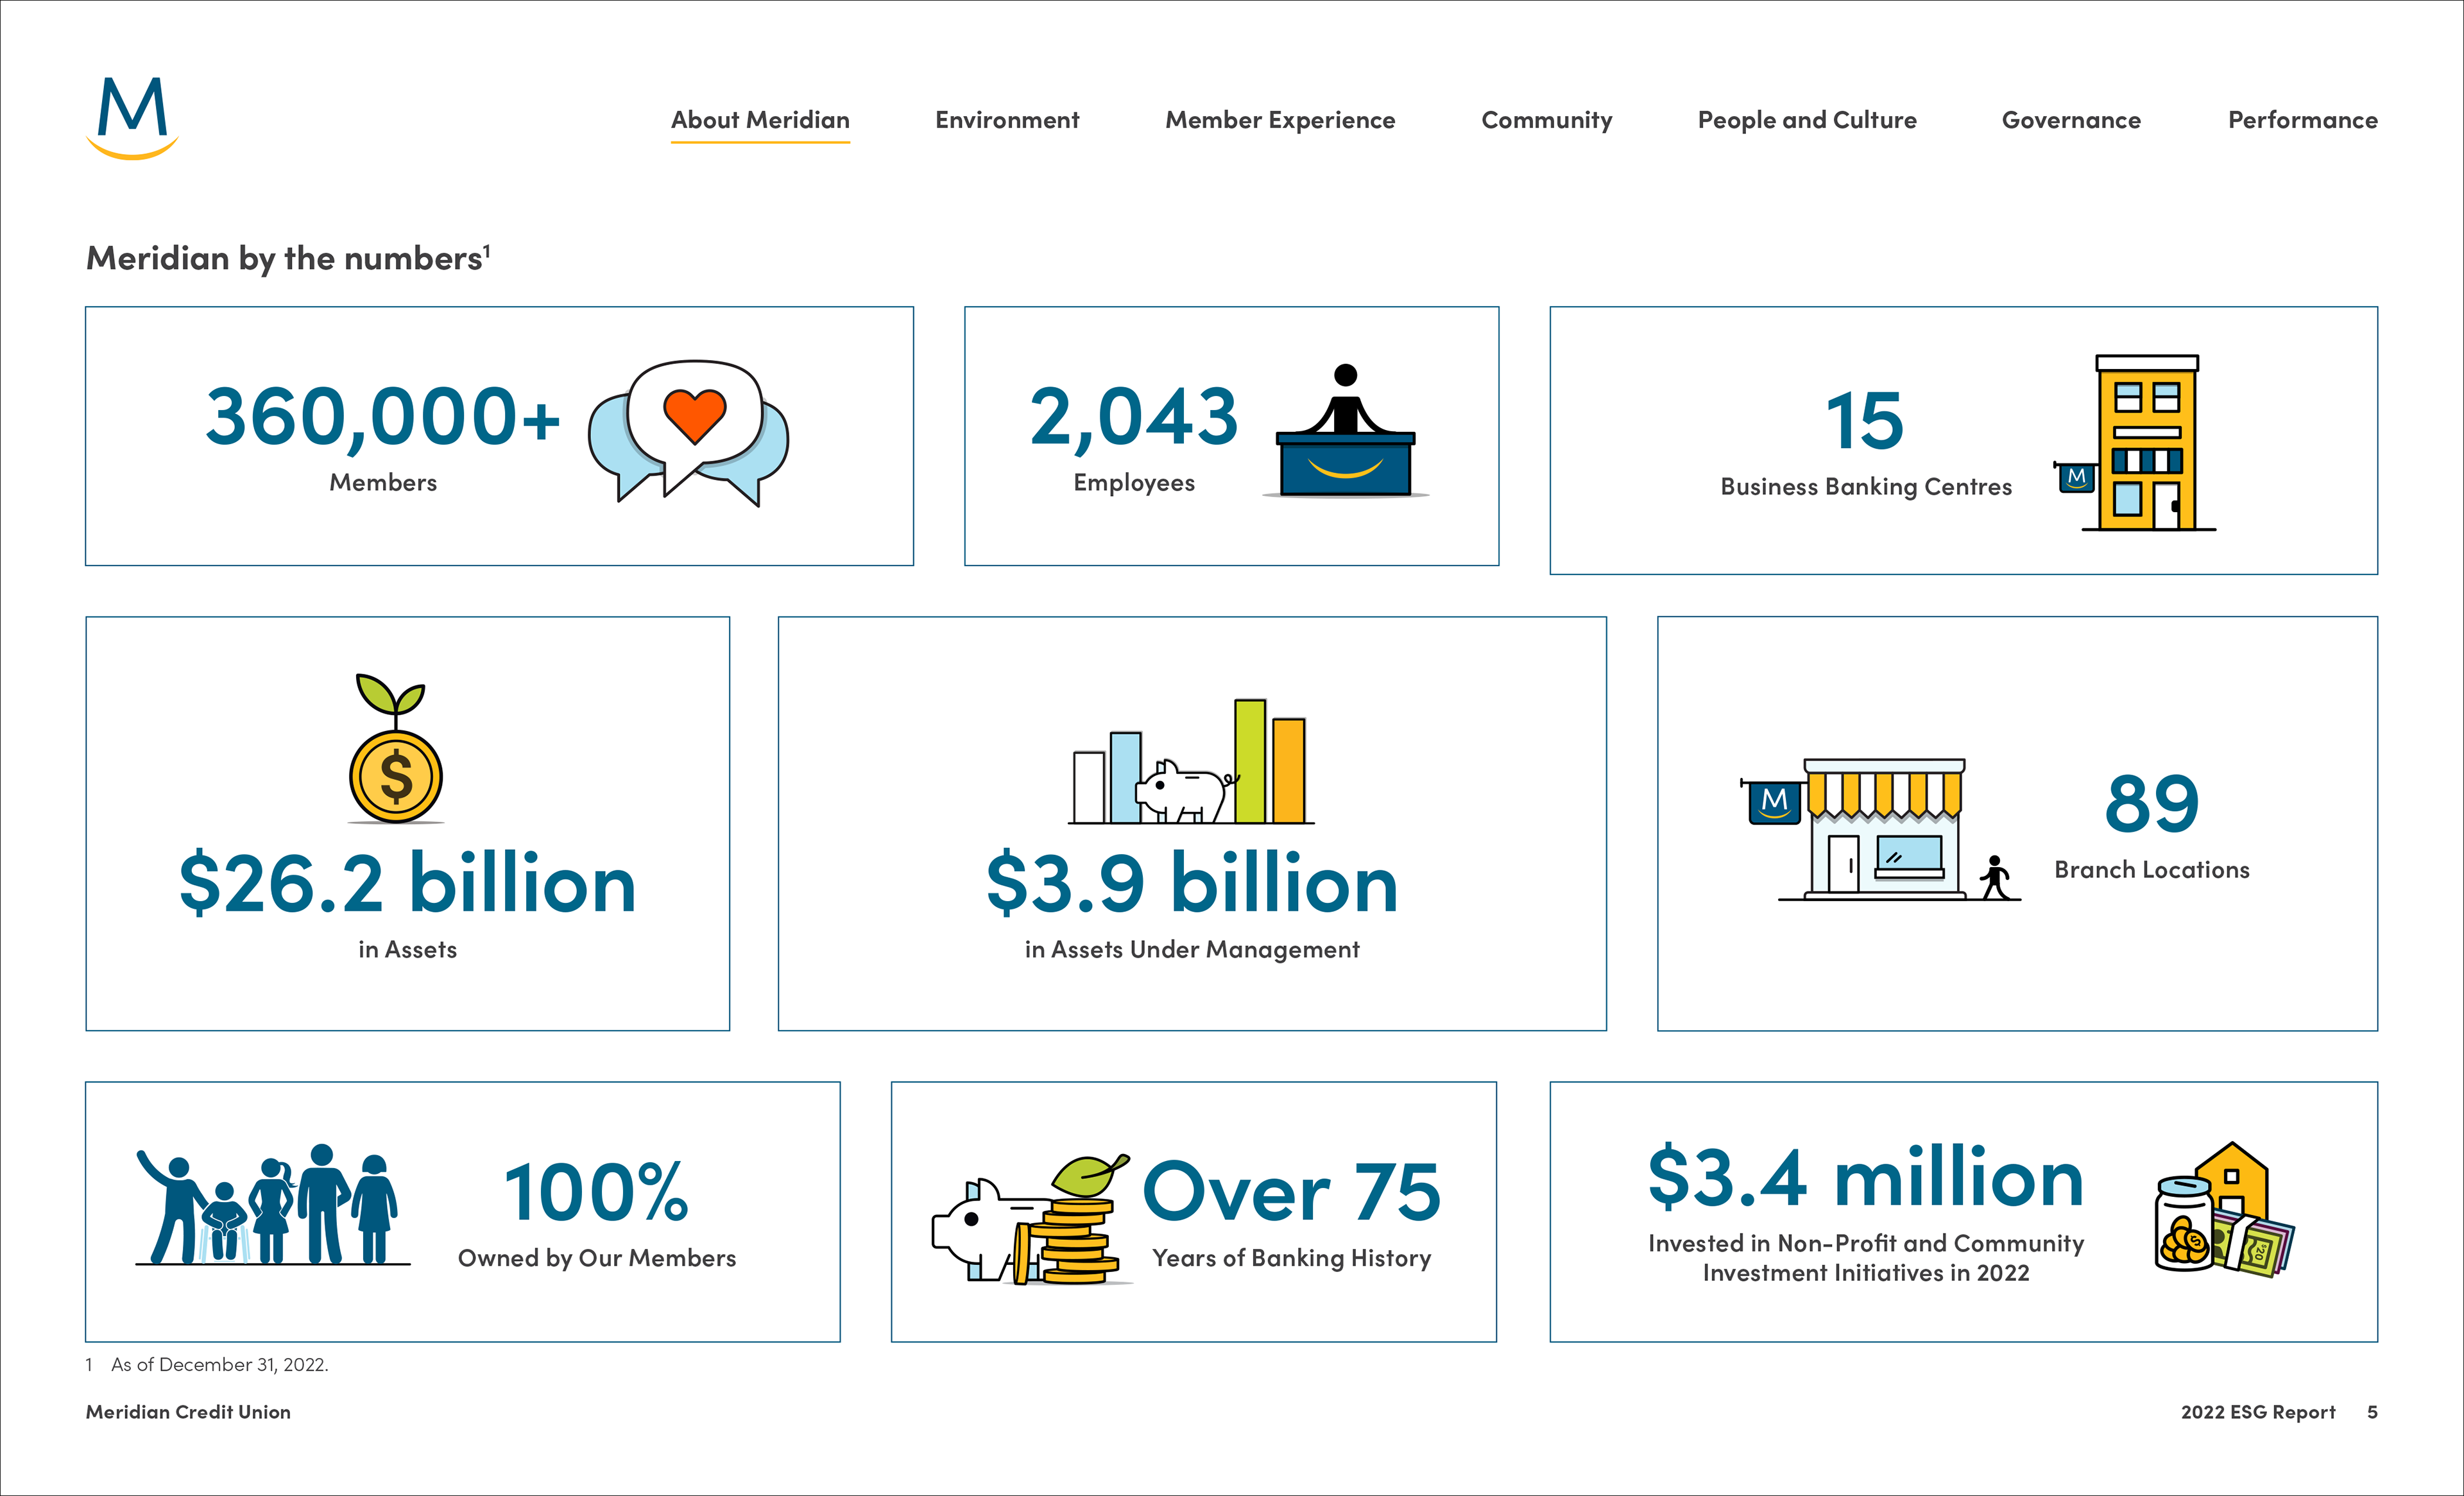Open the Member Experience tab
Viewport: 2464px width, 1496px height.
[x=1280, y=120]
